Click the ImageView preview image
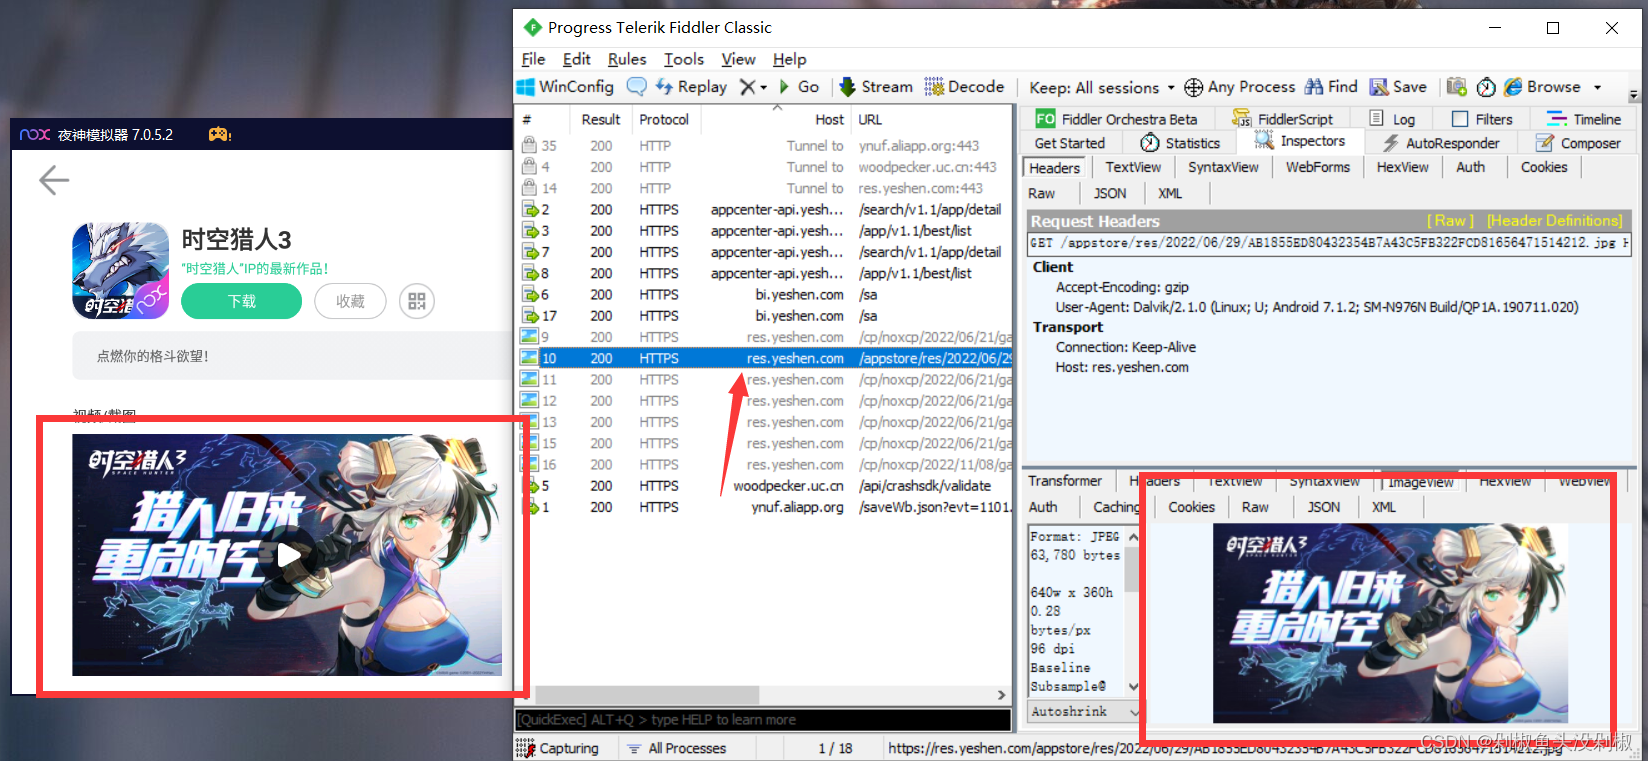1648x761 pixels. [1390, 623]
